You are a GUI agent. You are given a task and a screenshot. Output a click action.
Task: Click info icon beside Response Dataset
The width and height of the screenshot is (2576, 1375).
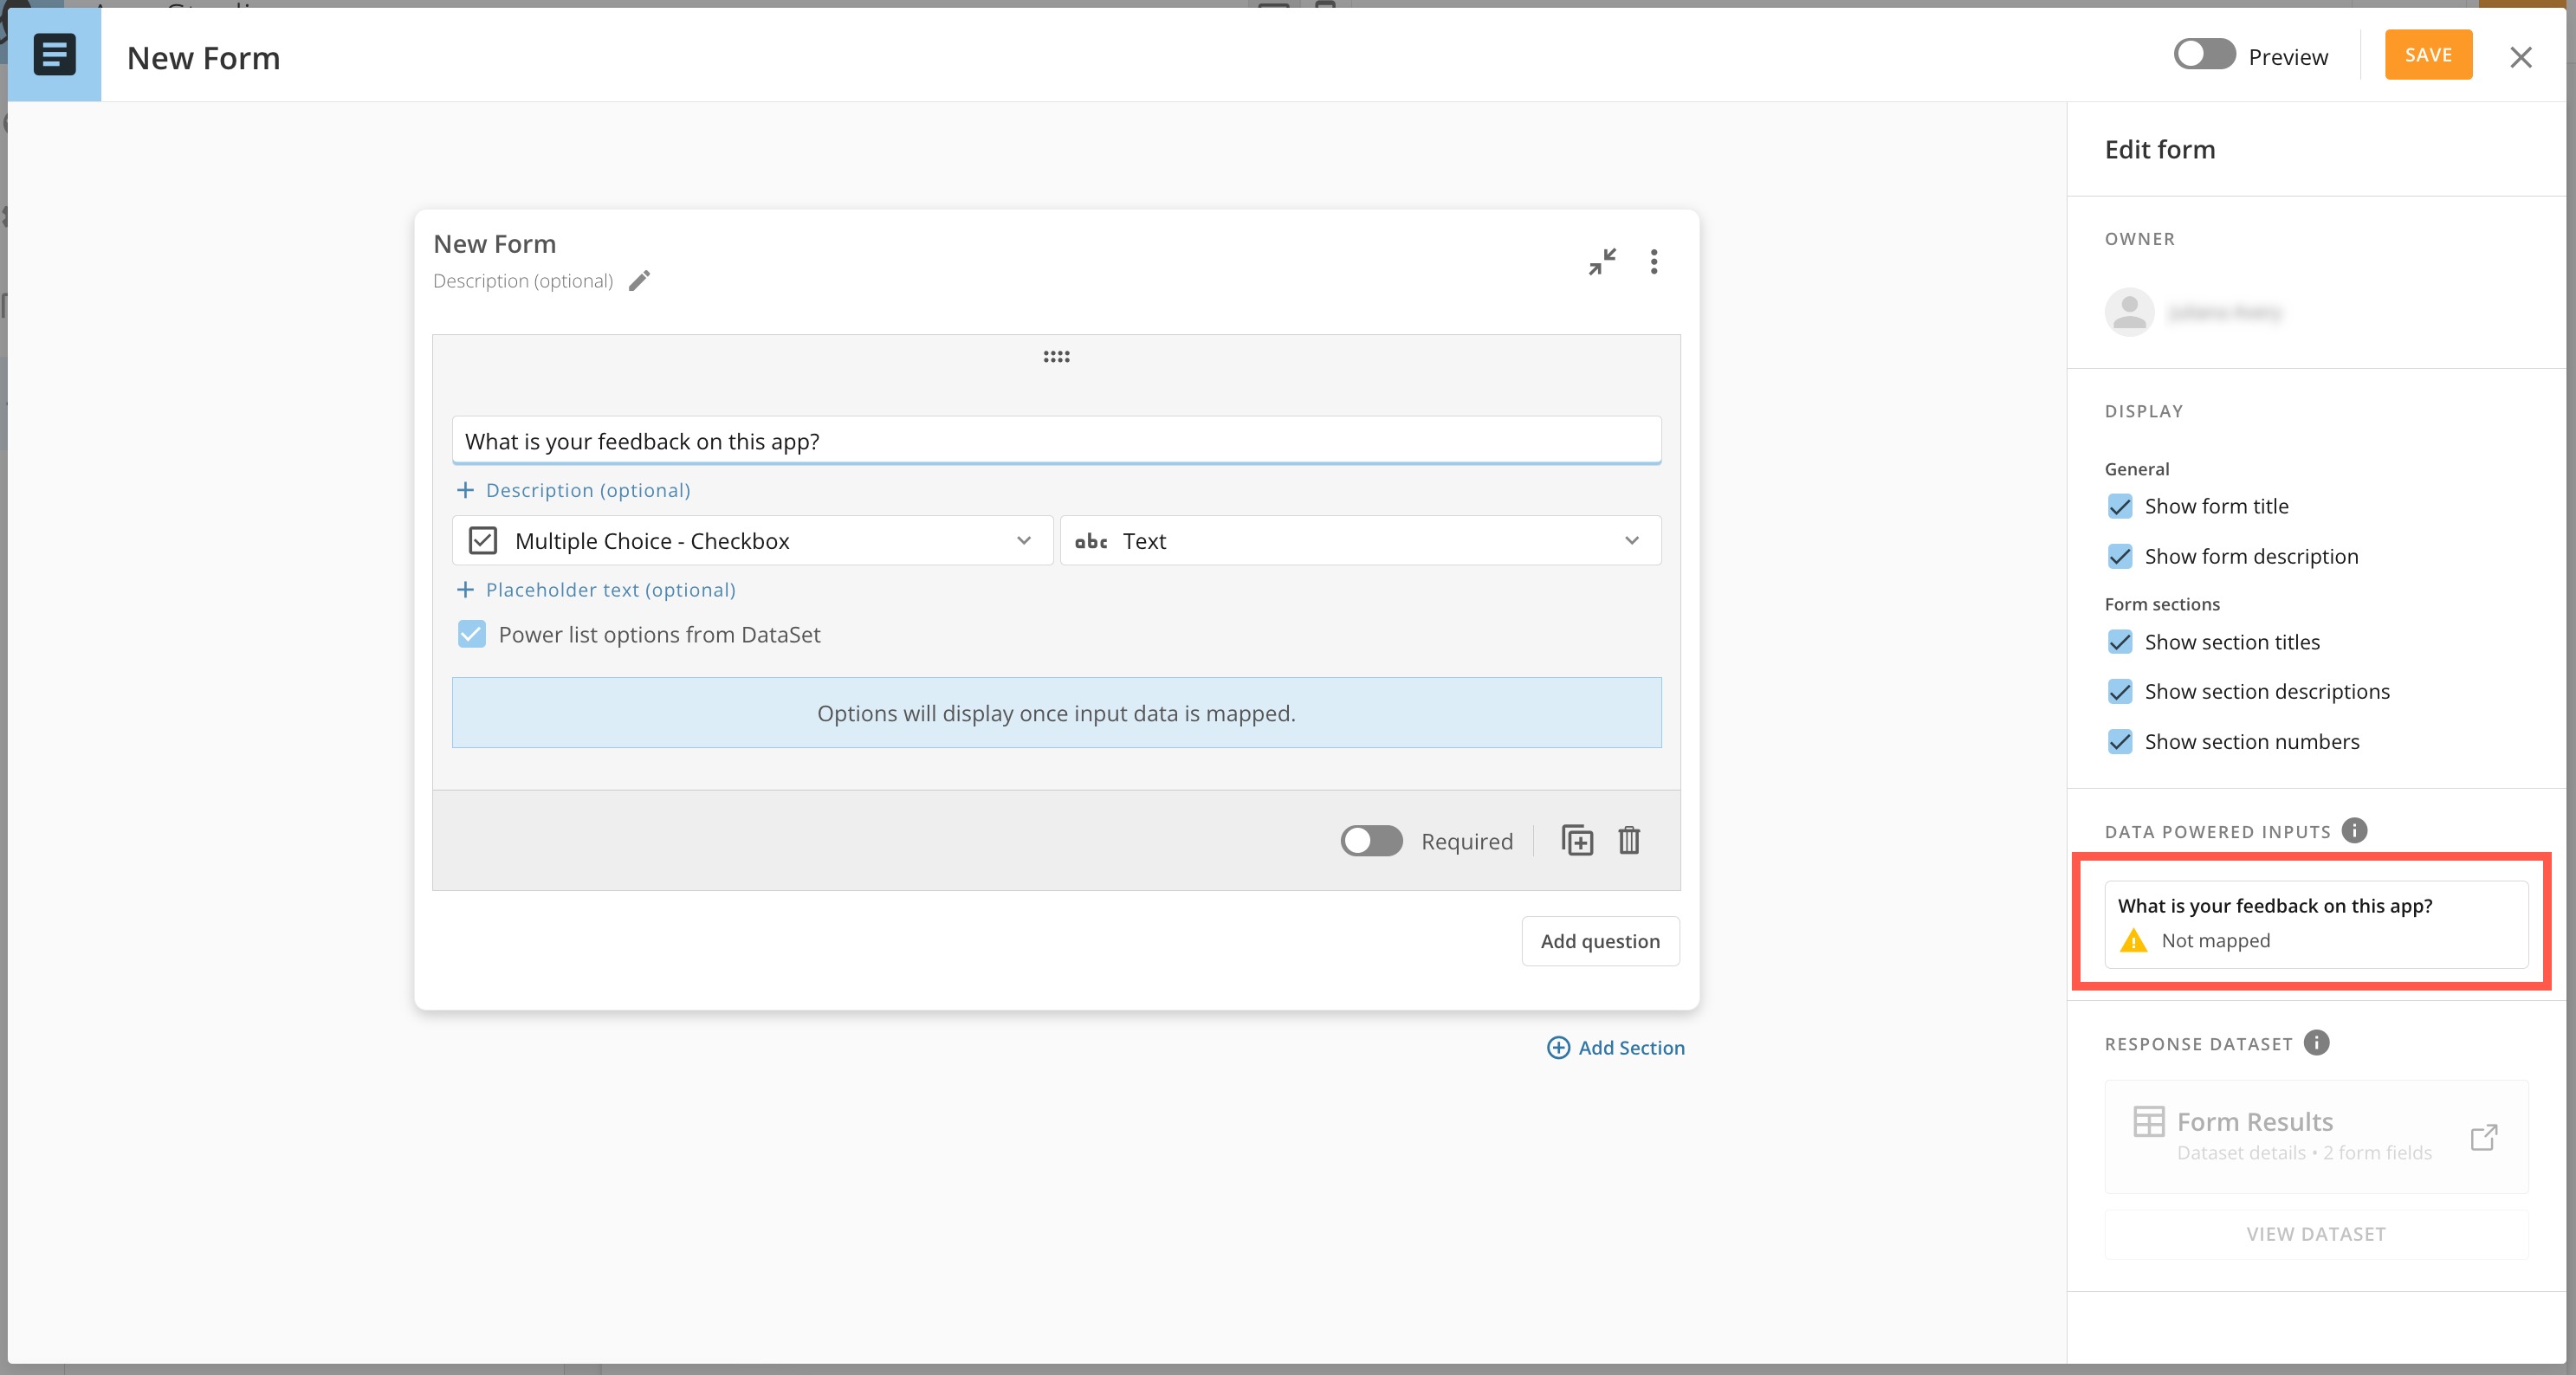2316,1043
